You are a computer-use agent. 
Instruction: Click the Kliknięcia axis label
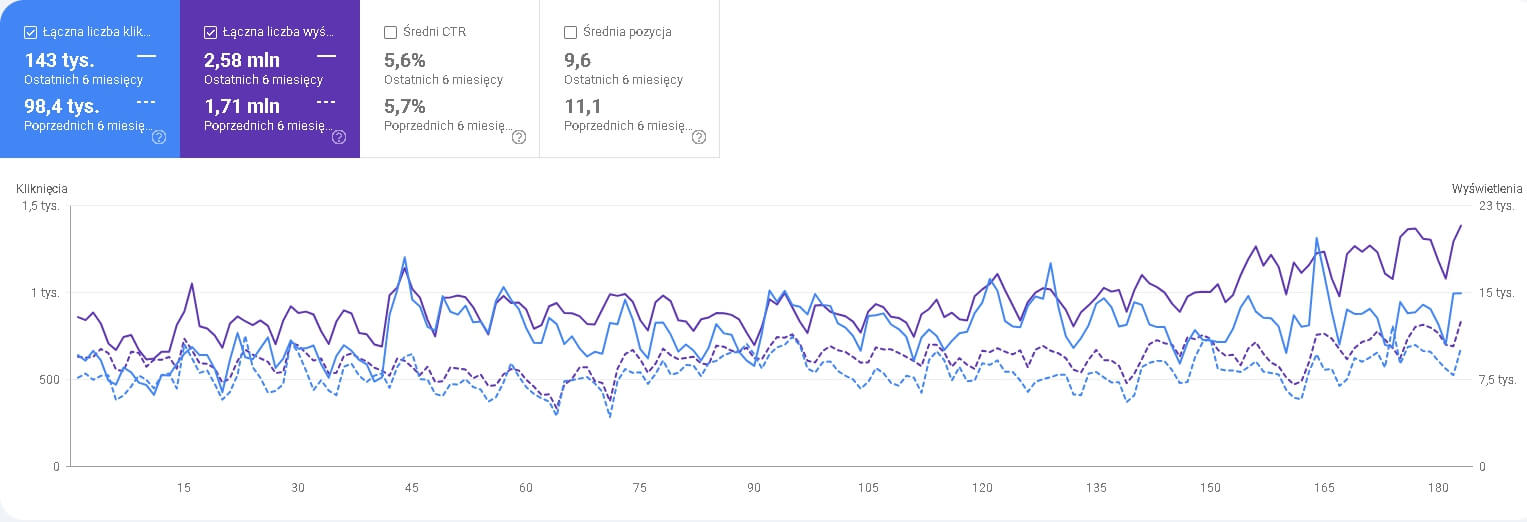click(x=42, y=188)
